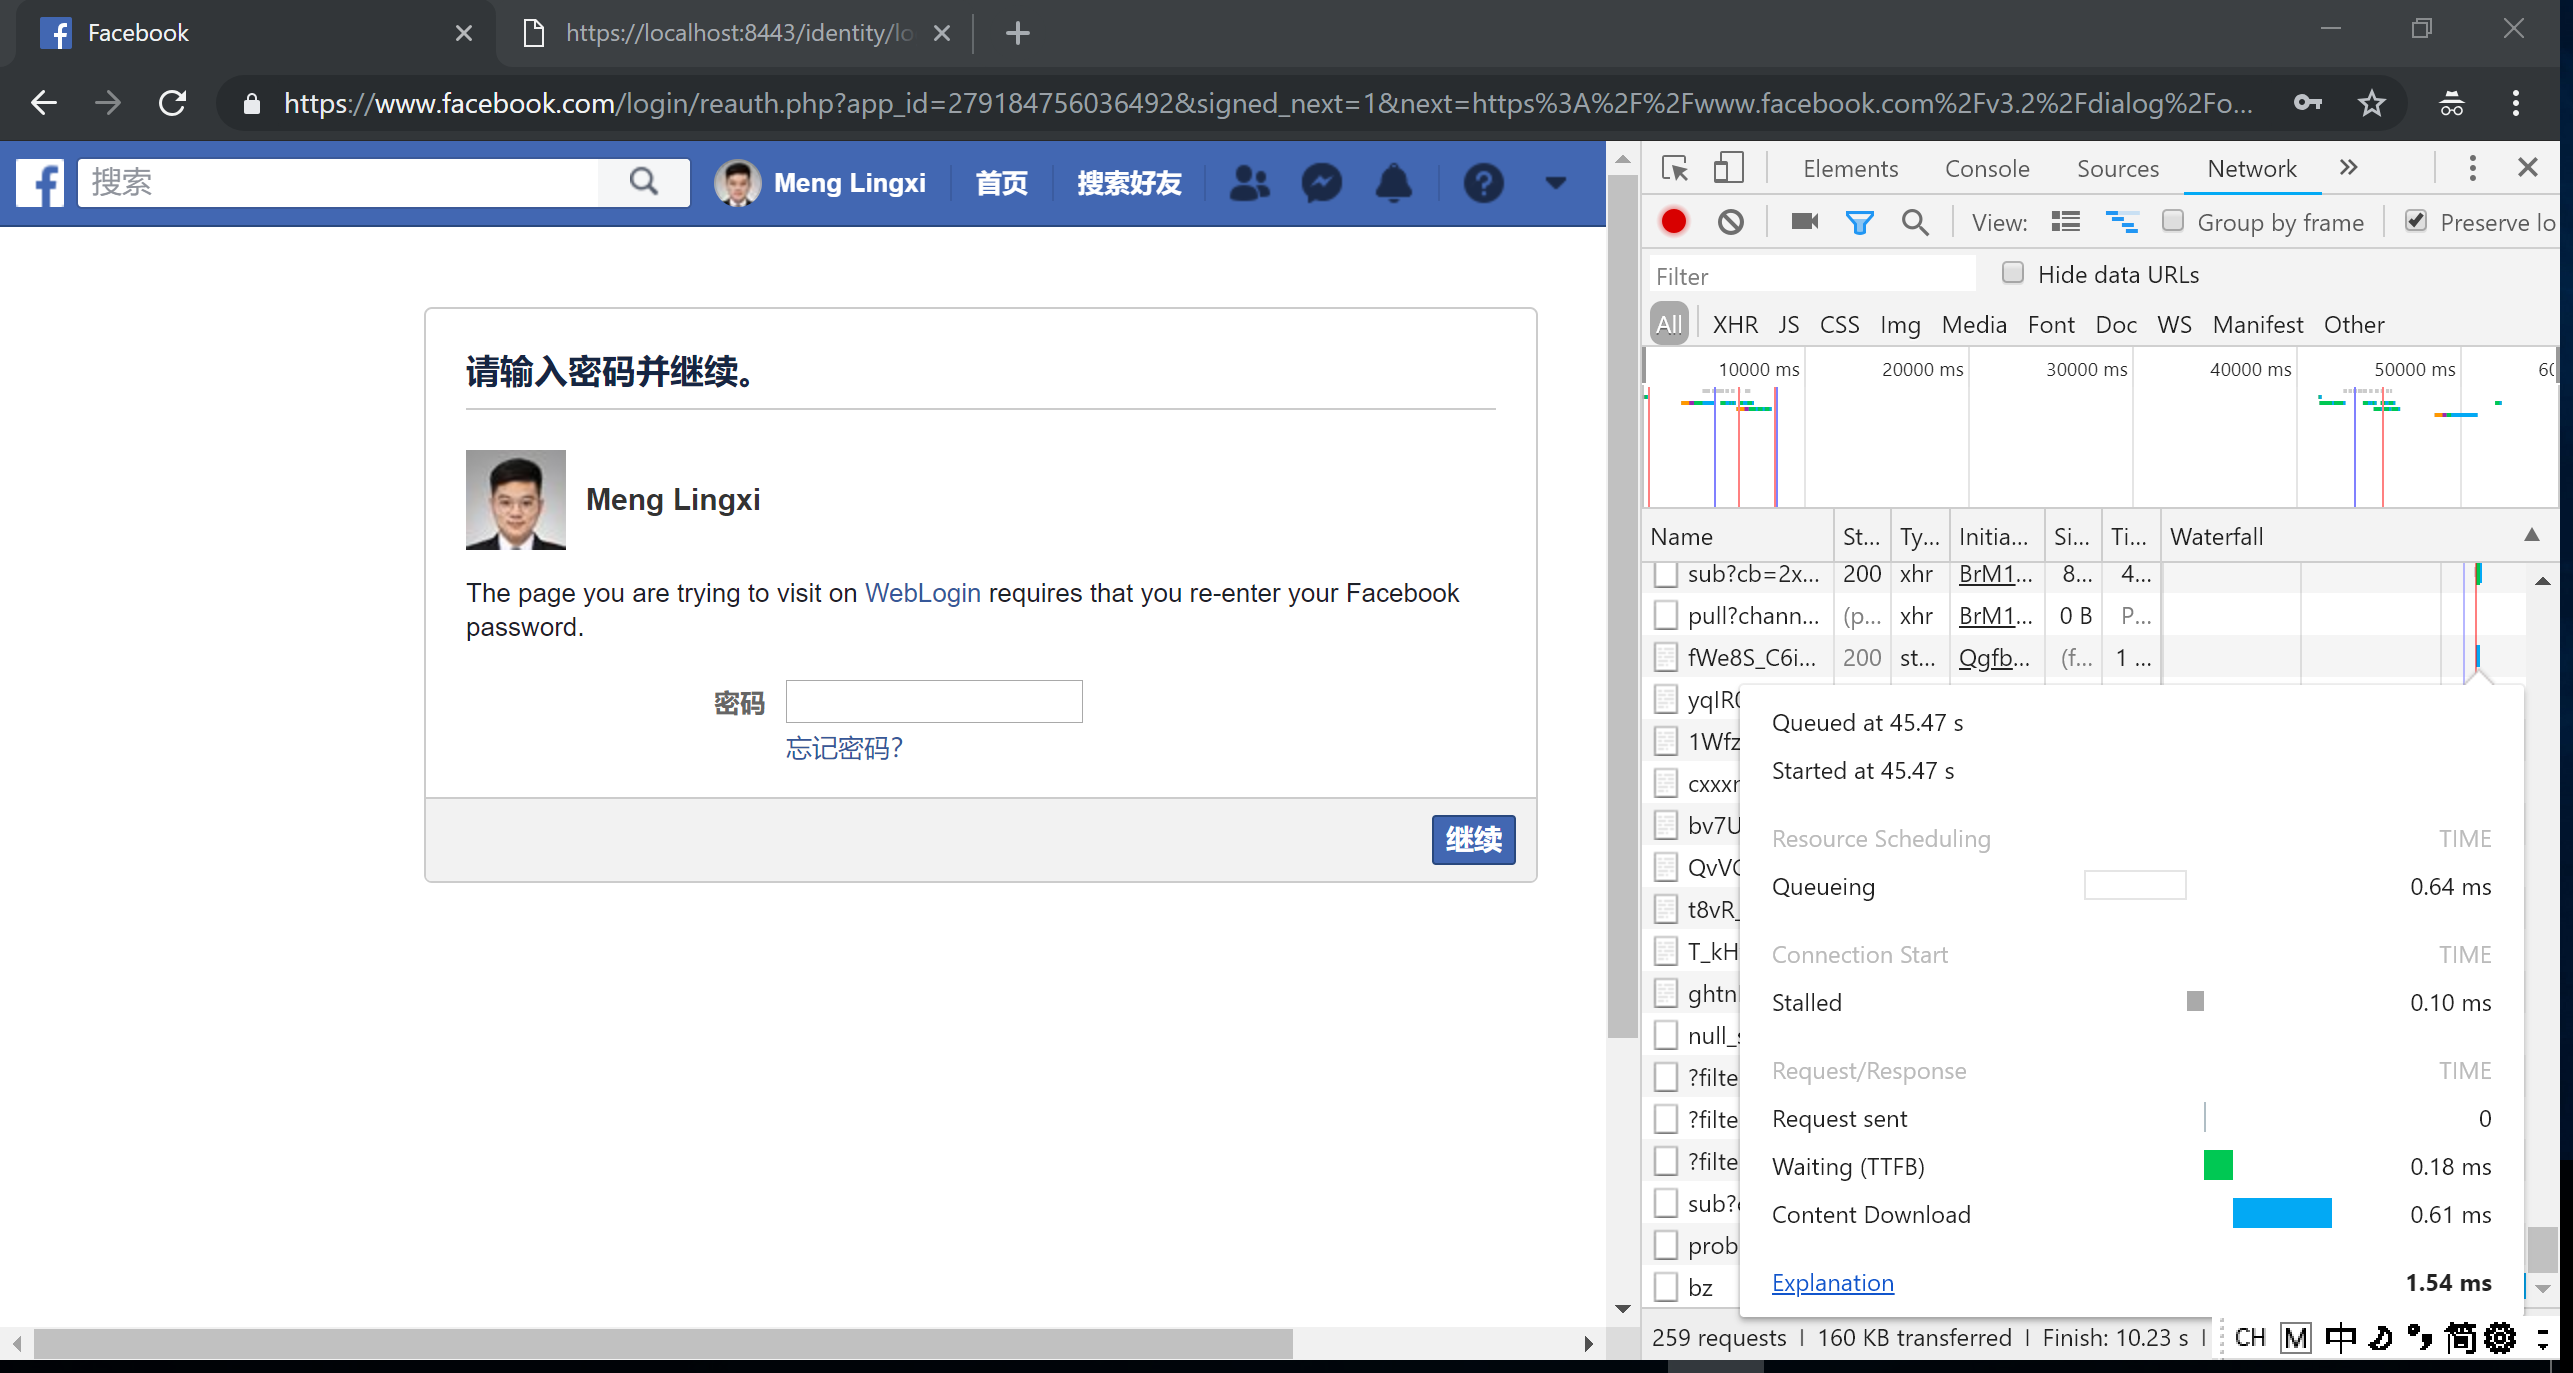Enable the Group by frame checkbox
The image size is (2573, 1373).
click(x=2172, y=221)
